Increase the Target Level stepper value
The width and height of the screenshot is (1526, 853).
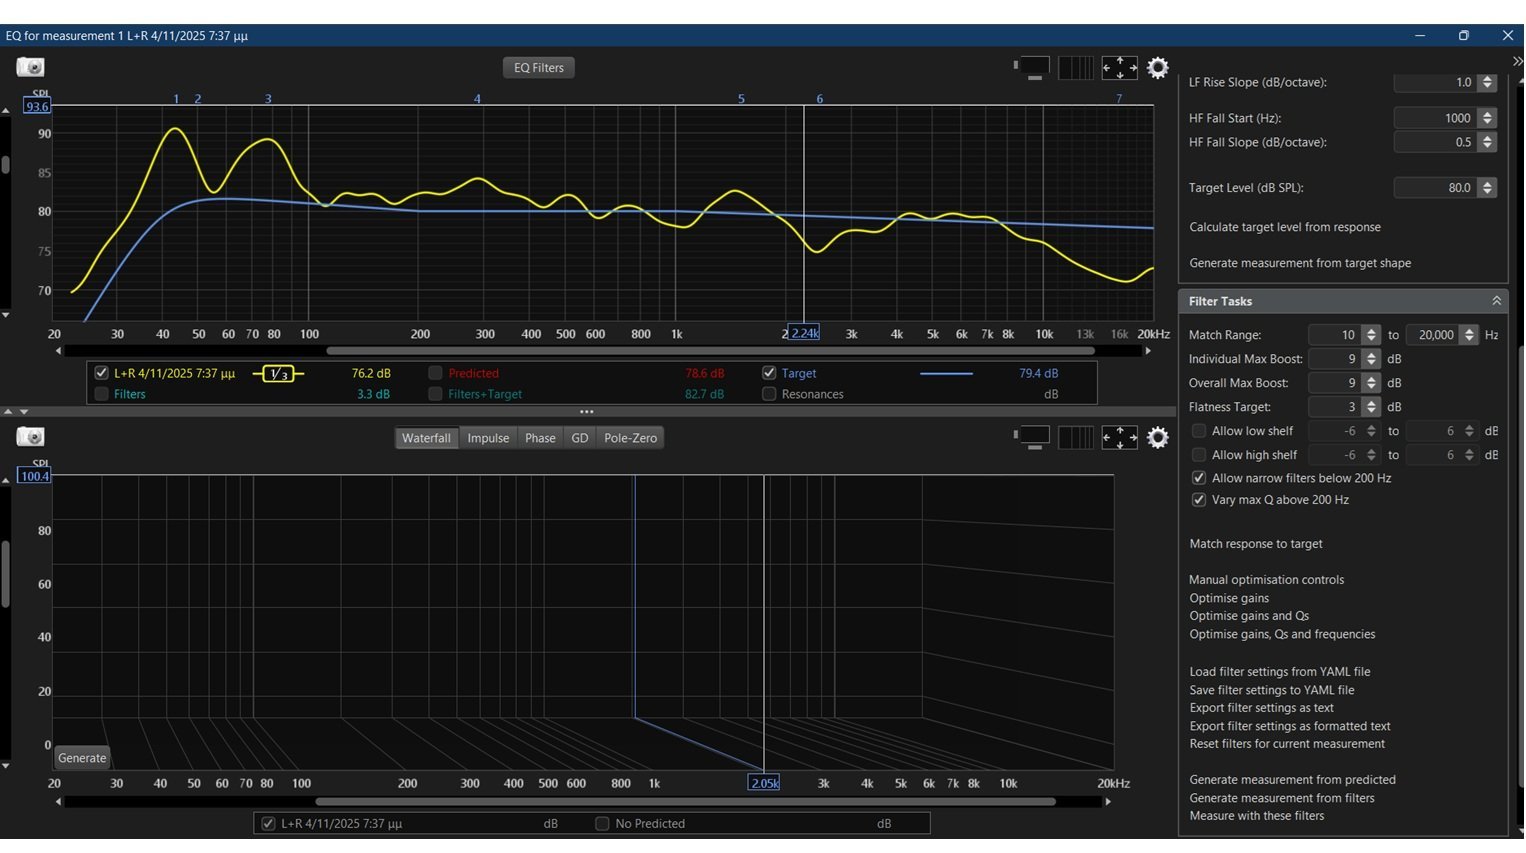(1487, 183)
